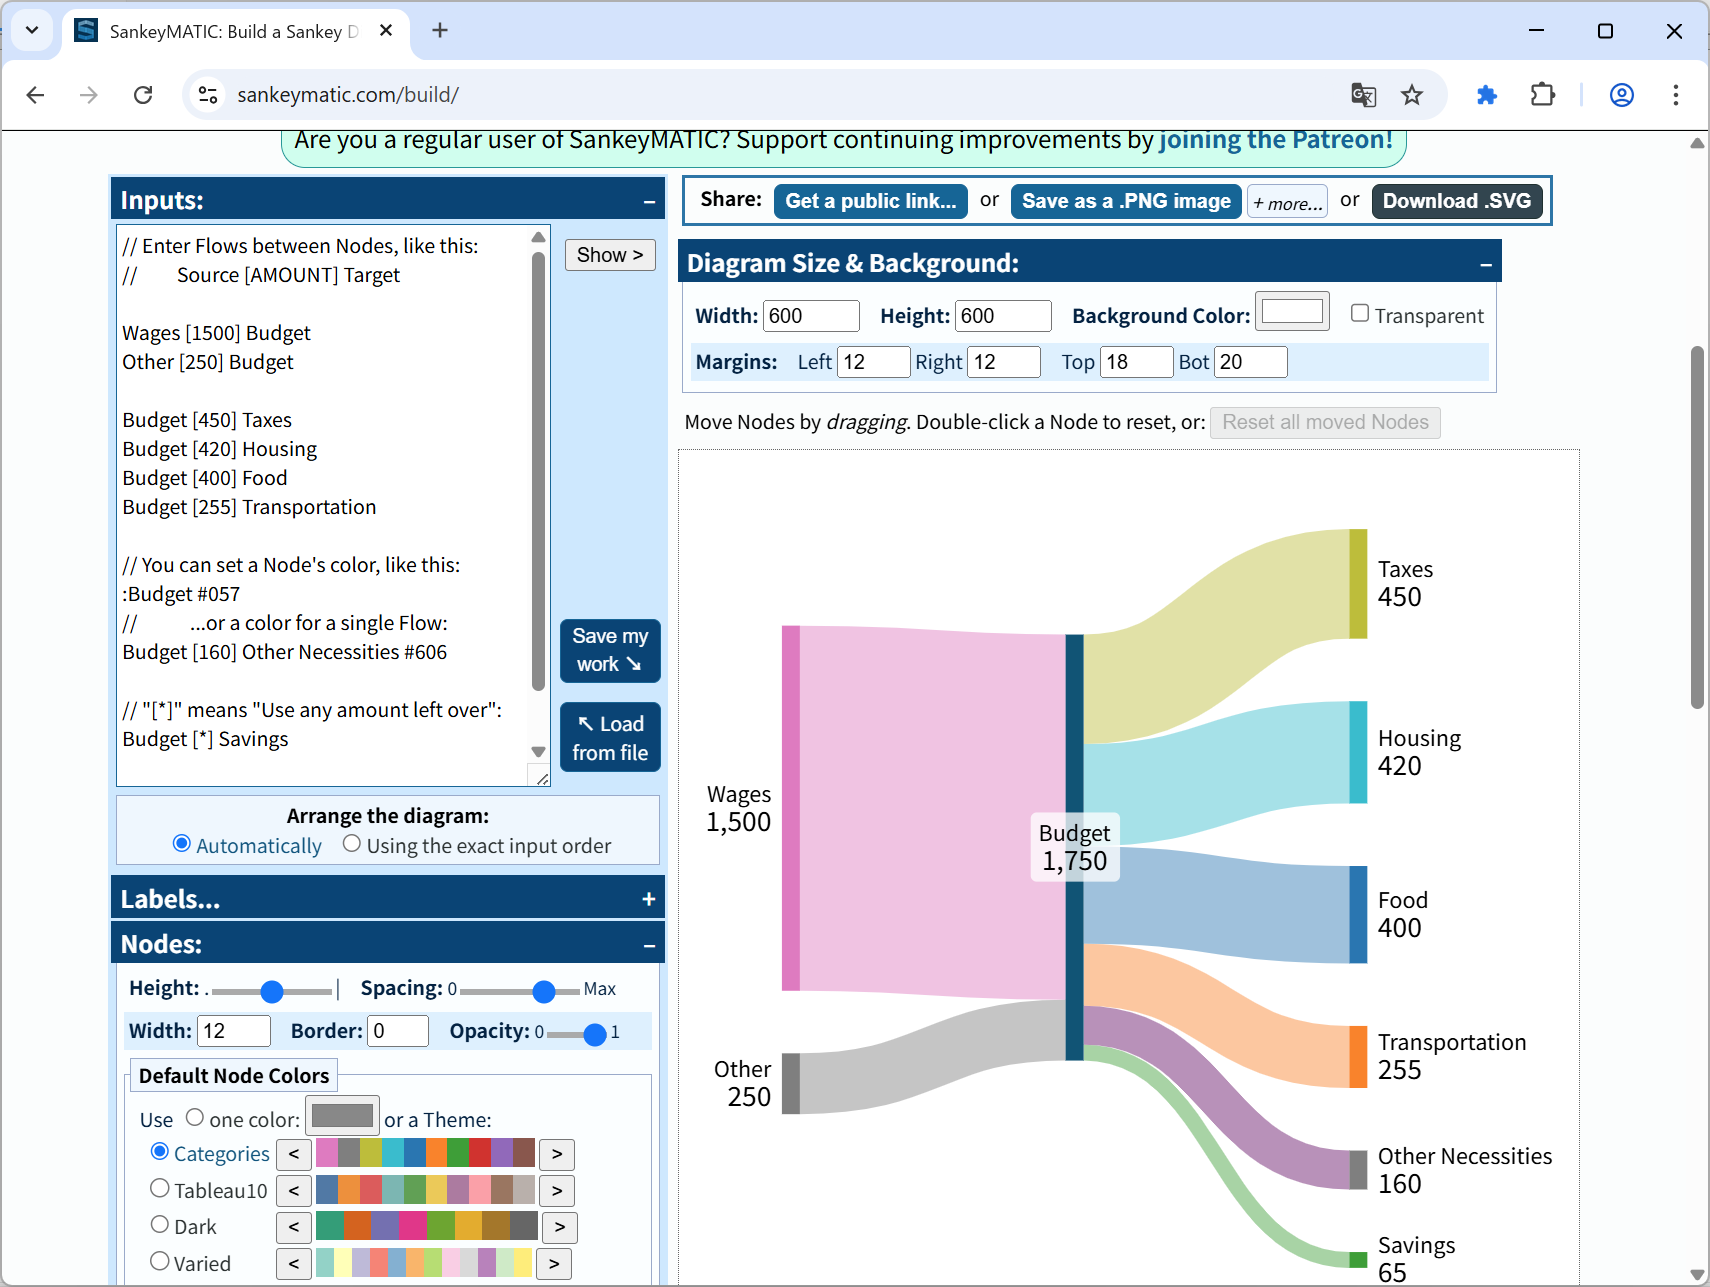Screen dimensions: 1710x1287
Task: Select the Tableau10 color theme
Action: (160, 1189)
